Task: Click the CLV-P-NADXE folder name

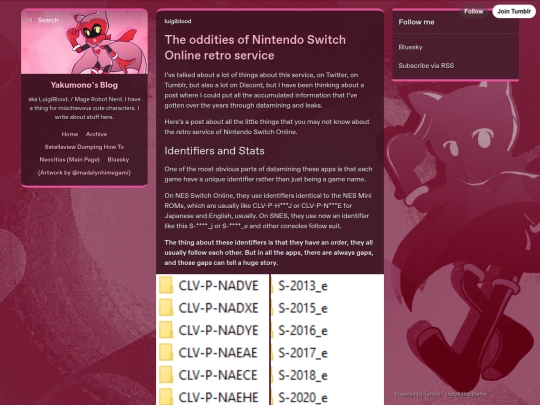Action: pos(218,308)
